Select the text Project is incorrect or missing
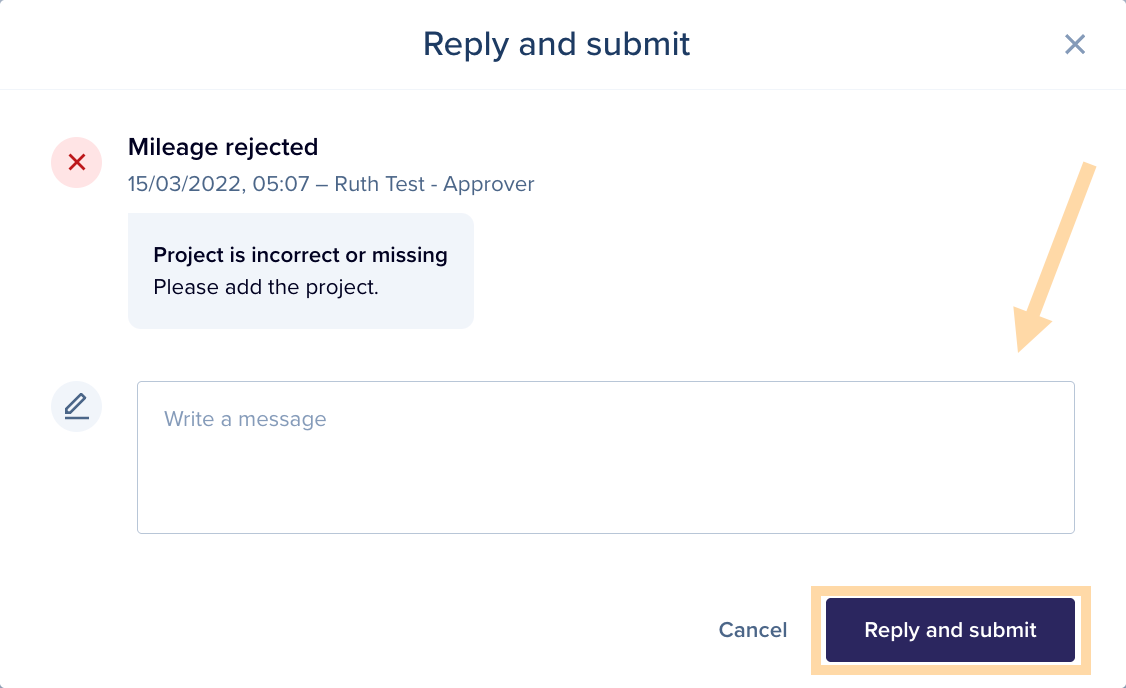The width and height of the screenshot is (1126, 688). [x=300, y=255]
